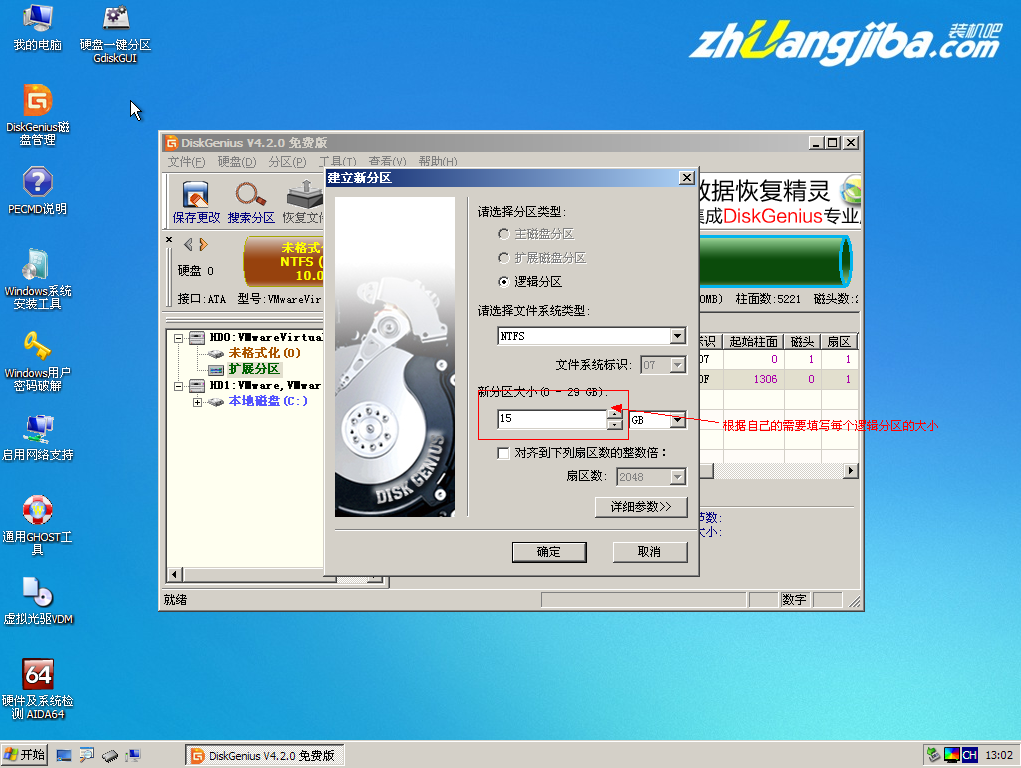Click the 确定 button to confirm
The height and width of the screenshot is (768, 1021).
[548, 551]
